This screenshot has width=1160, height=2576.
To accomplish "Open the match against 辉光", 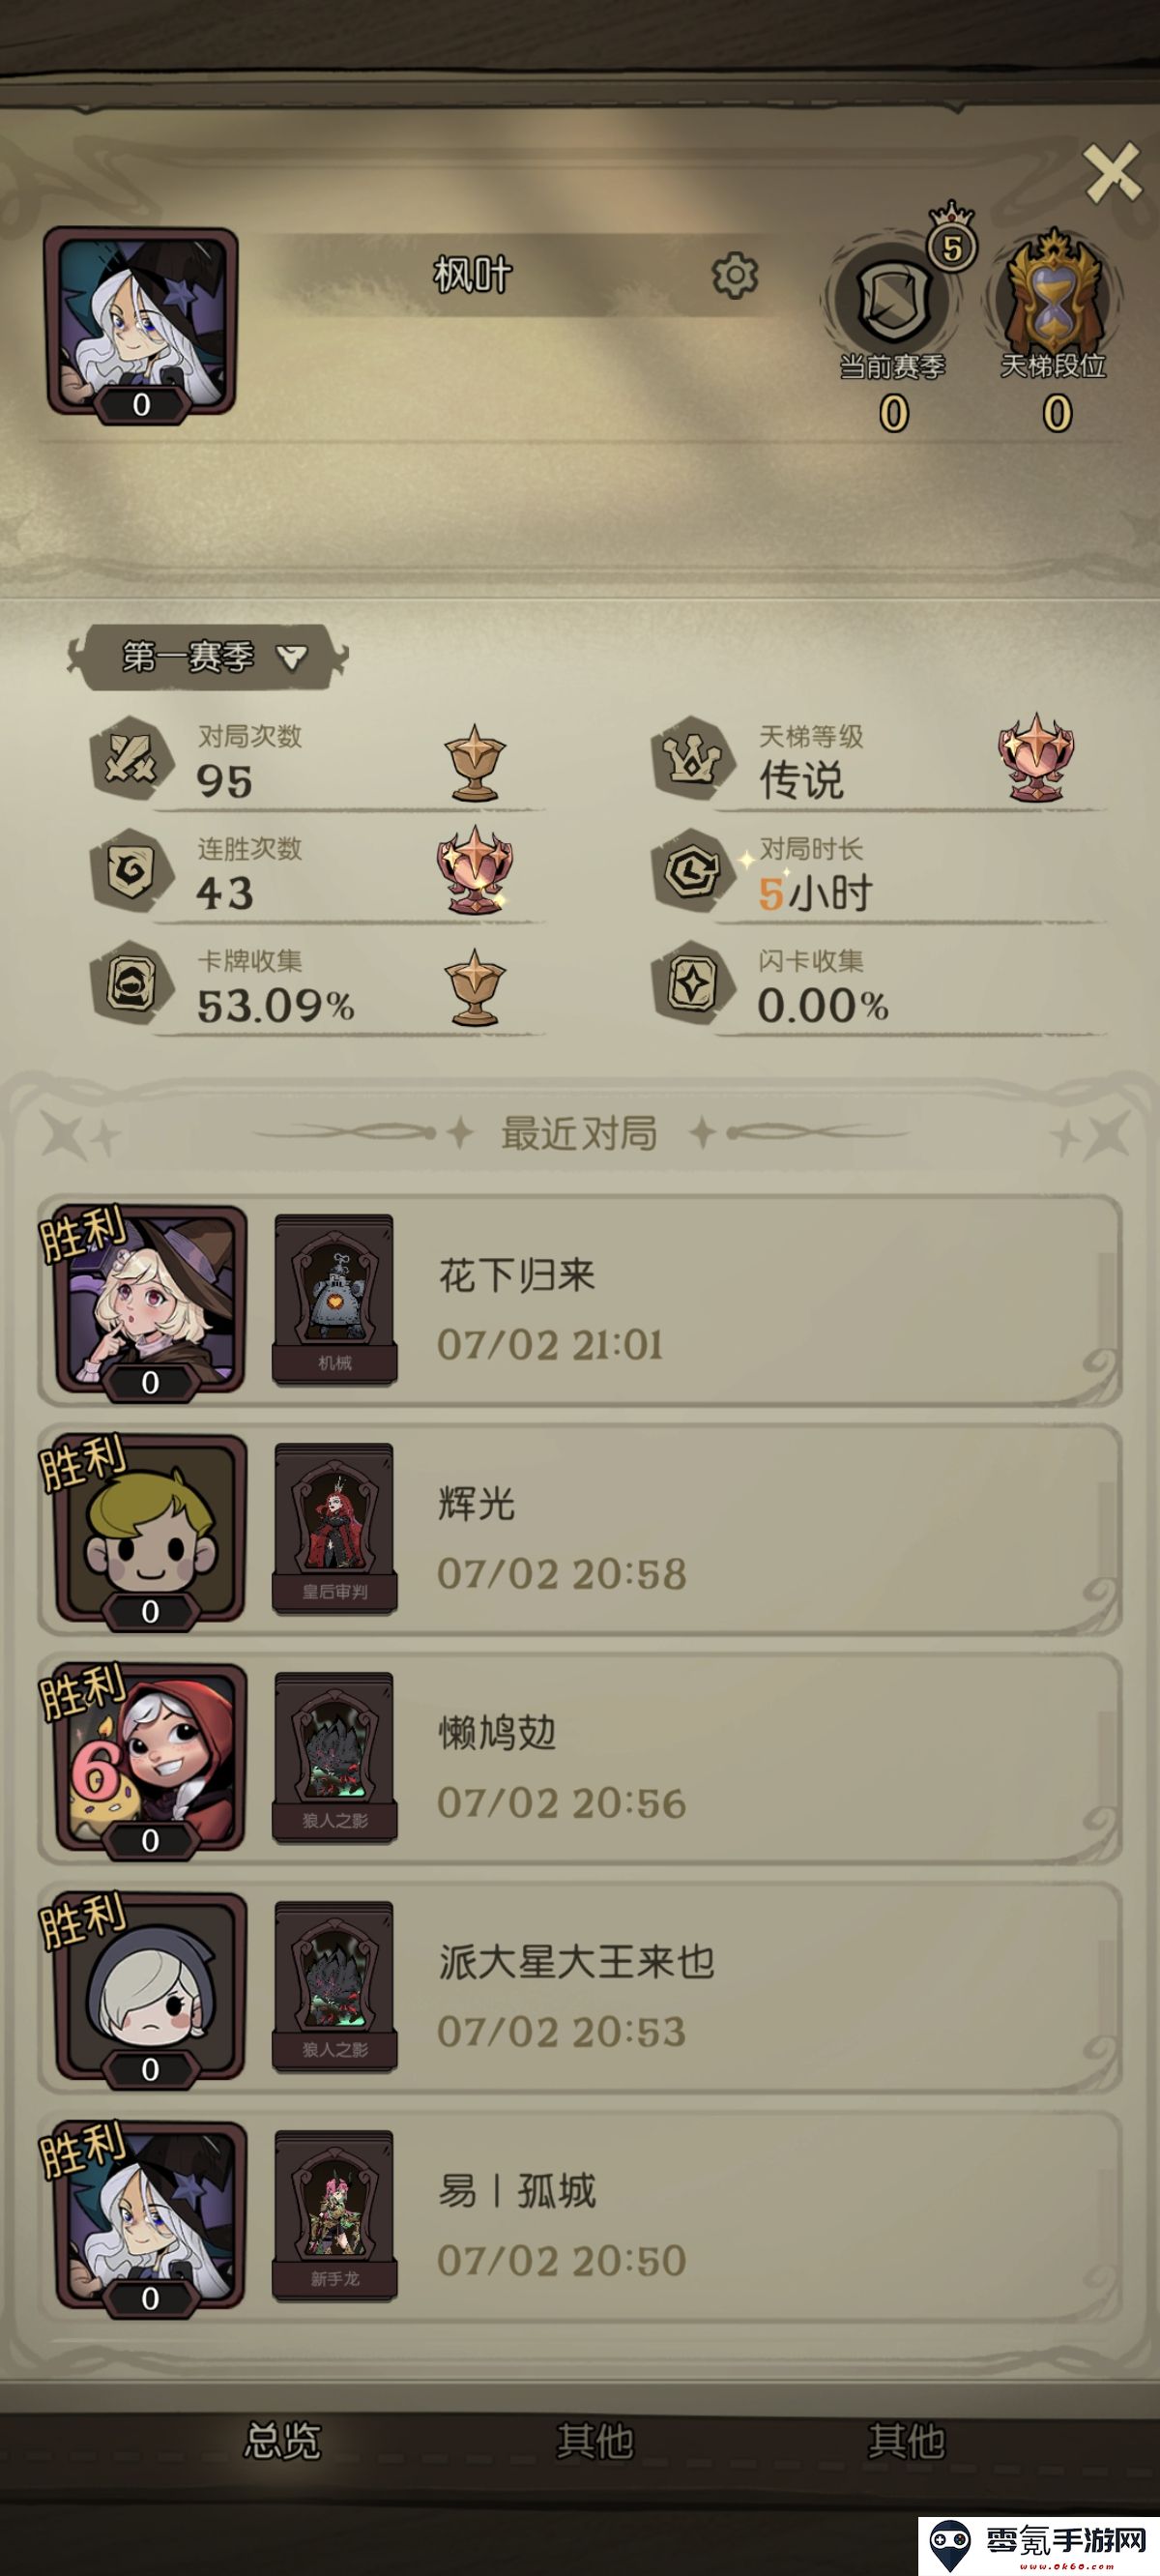I will [580, 1530].
